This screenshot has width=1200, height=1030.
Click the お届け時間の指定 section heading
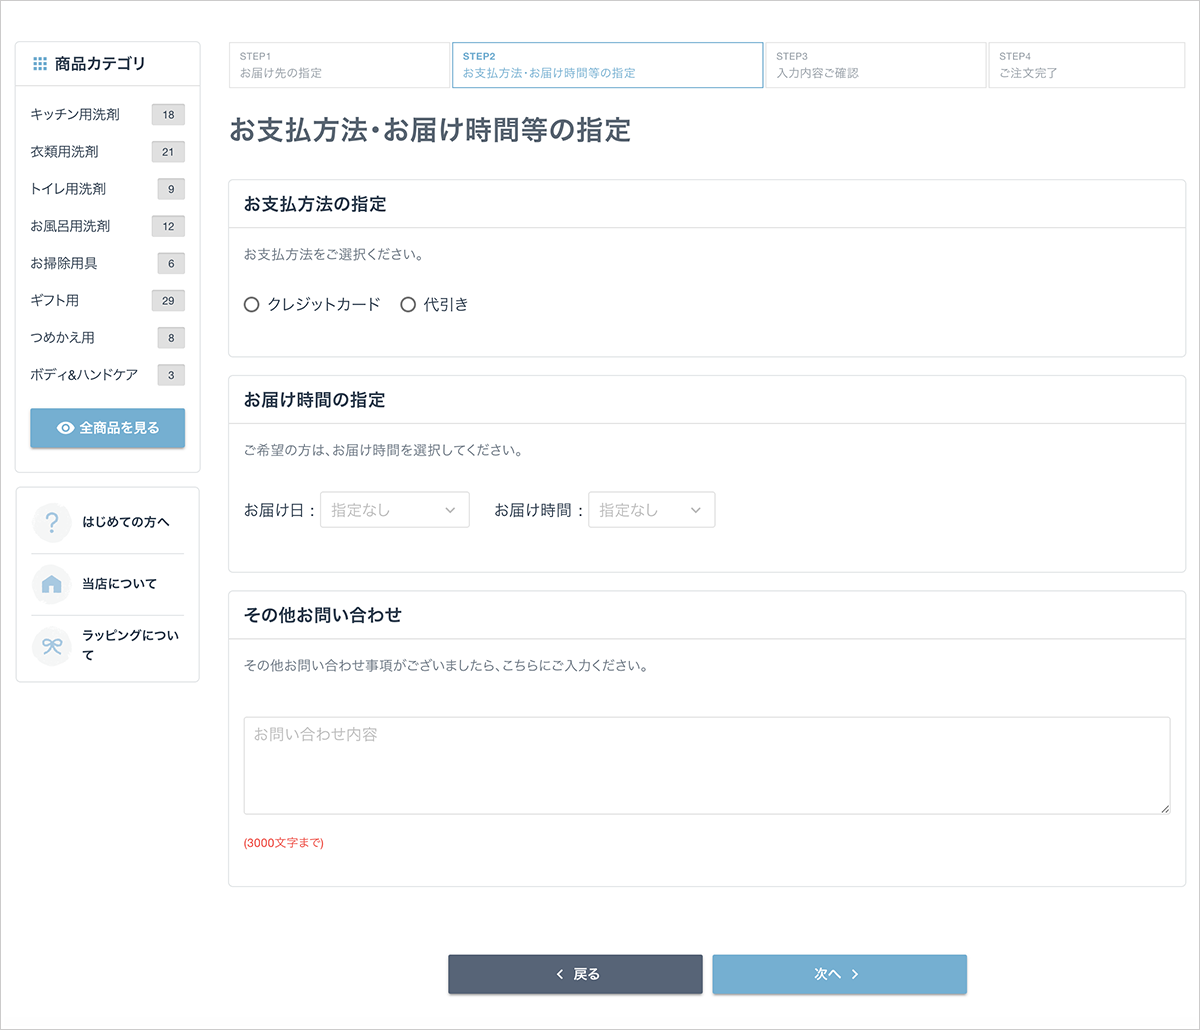pos(315,400)
